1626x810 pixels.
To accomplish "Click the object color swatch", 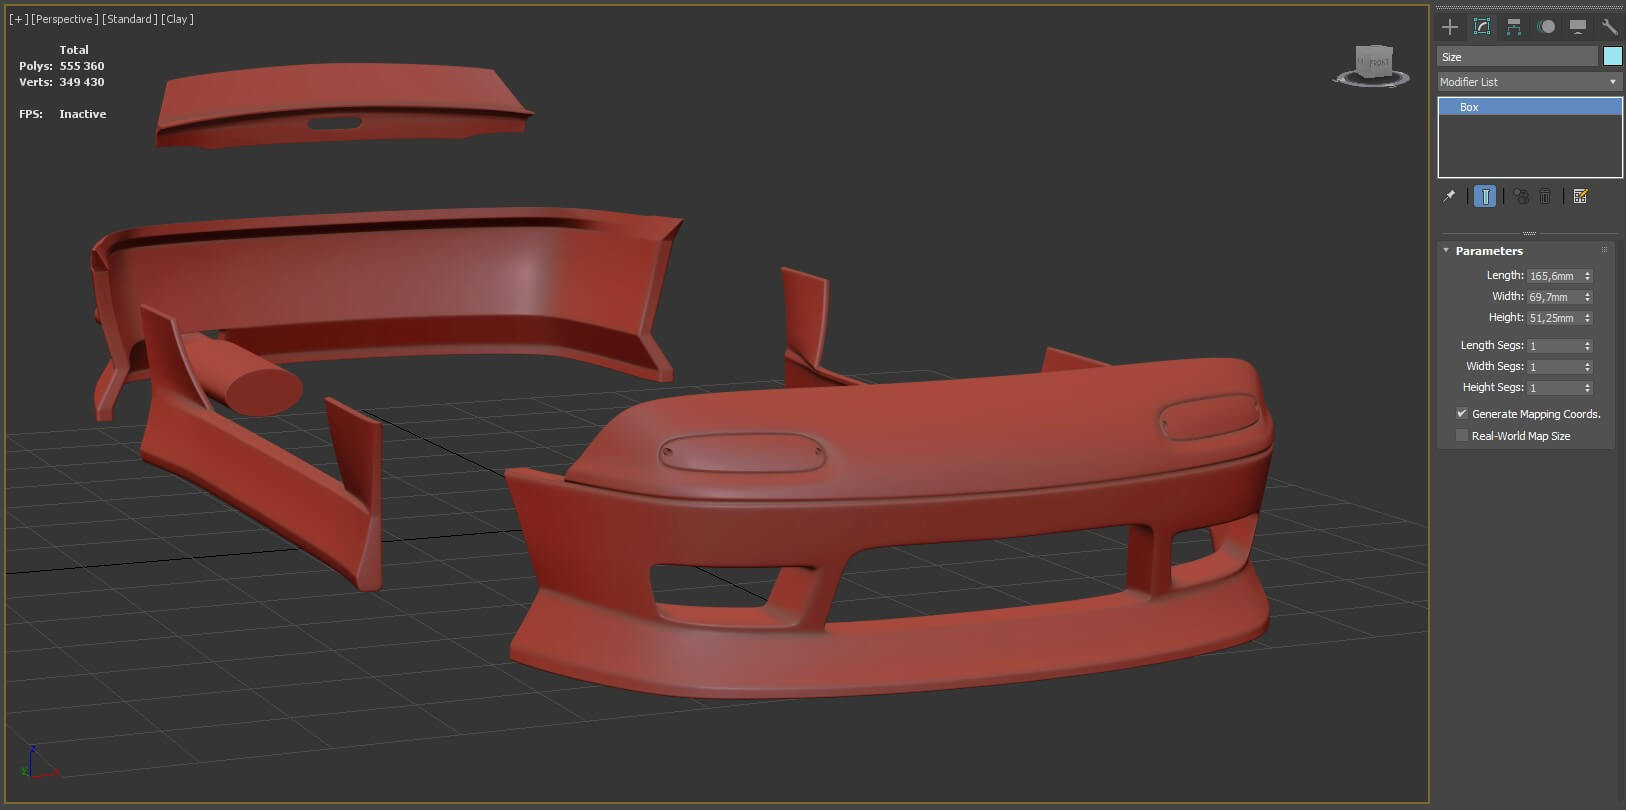I will click(1612, 56).
